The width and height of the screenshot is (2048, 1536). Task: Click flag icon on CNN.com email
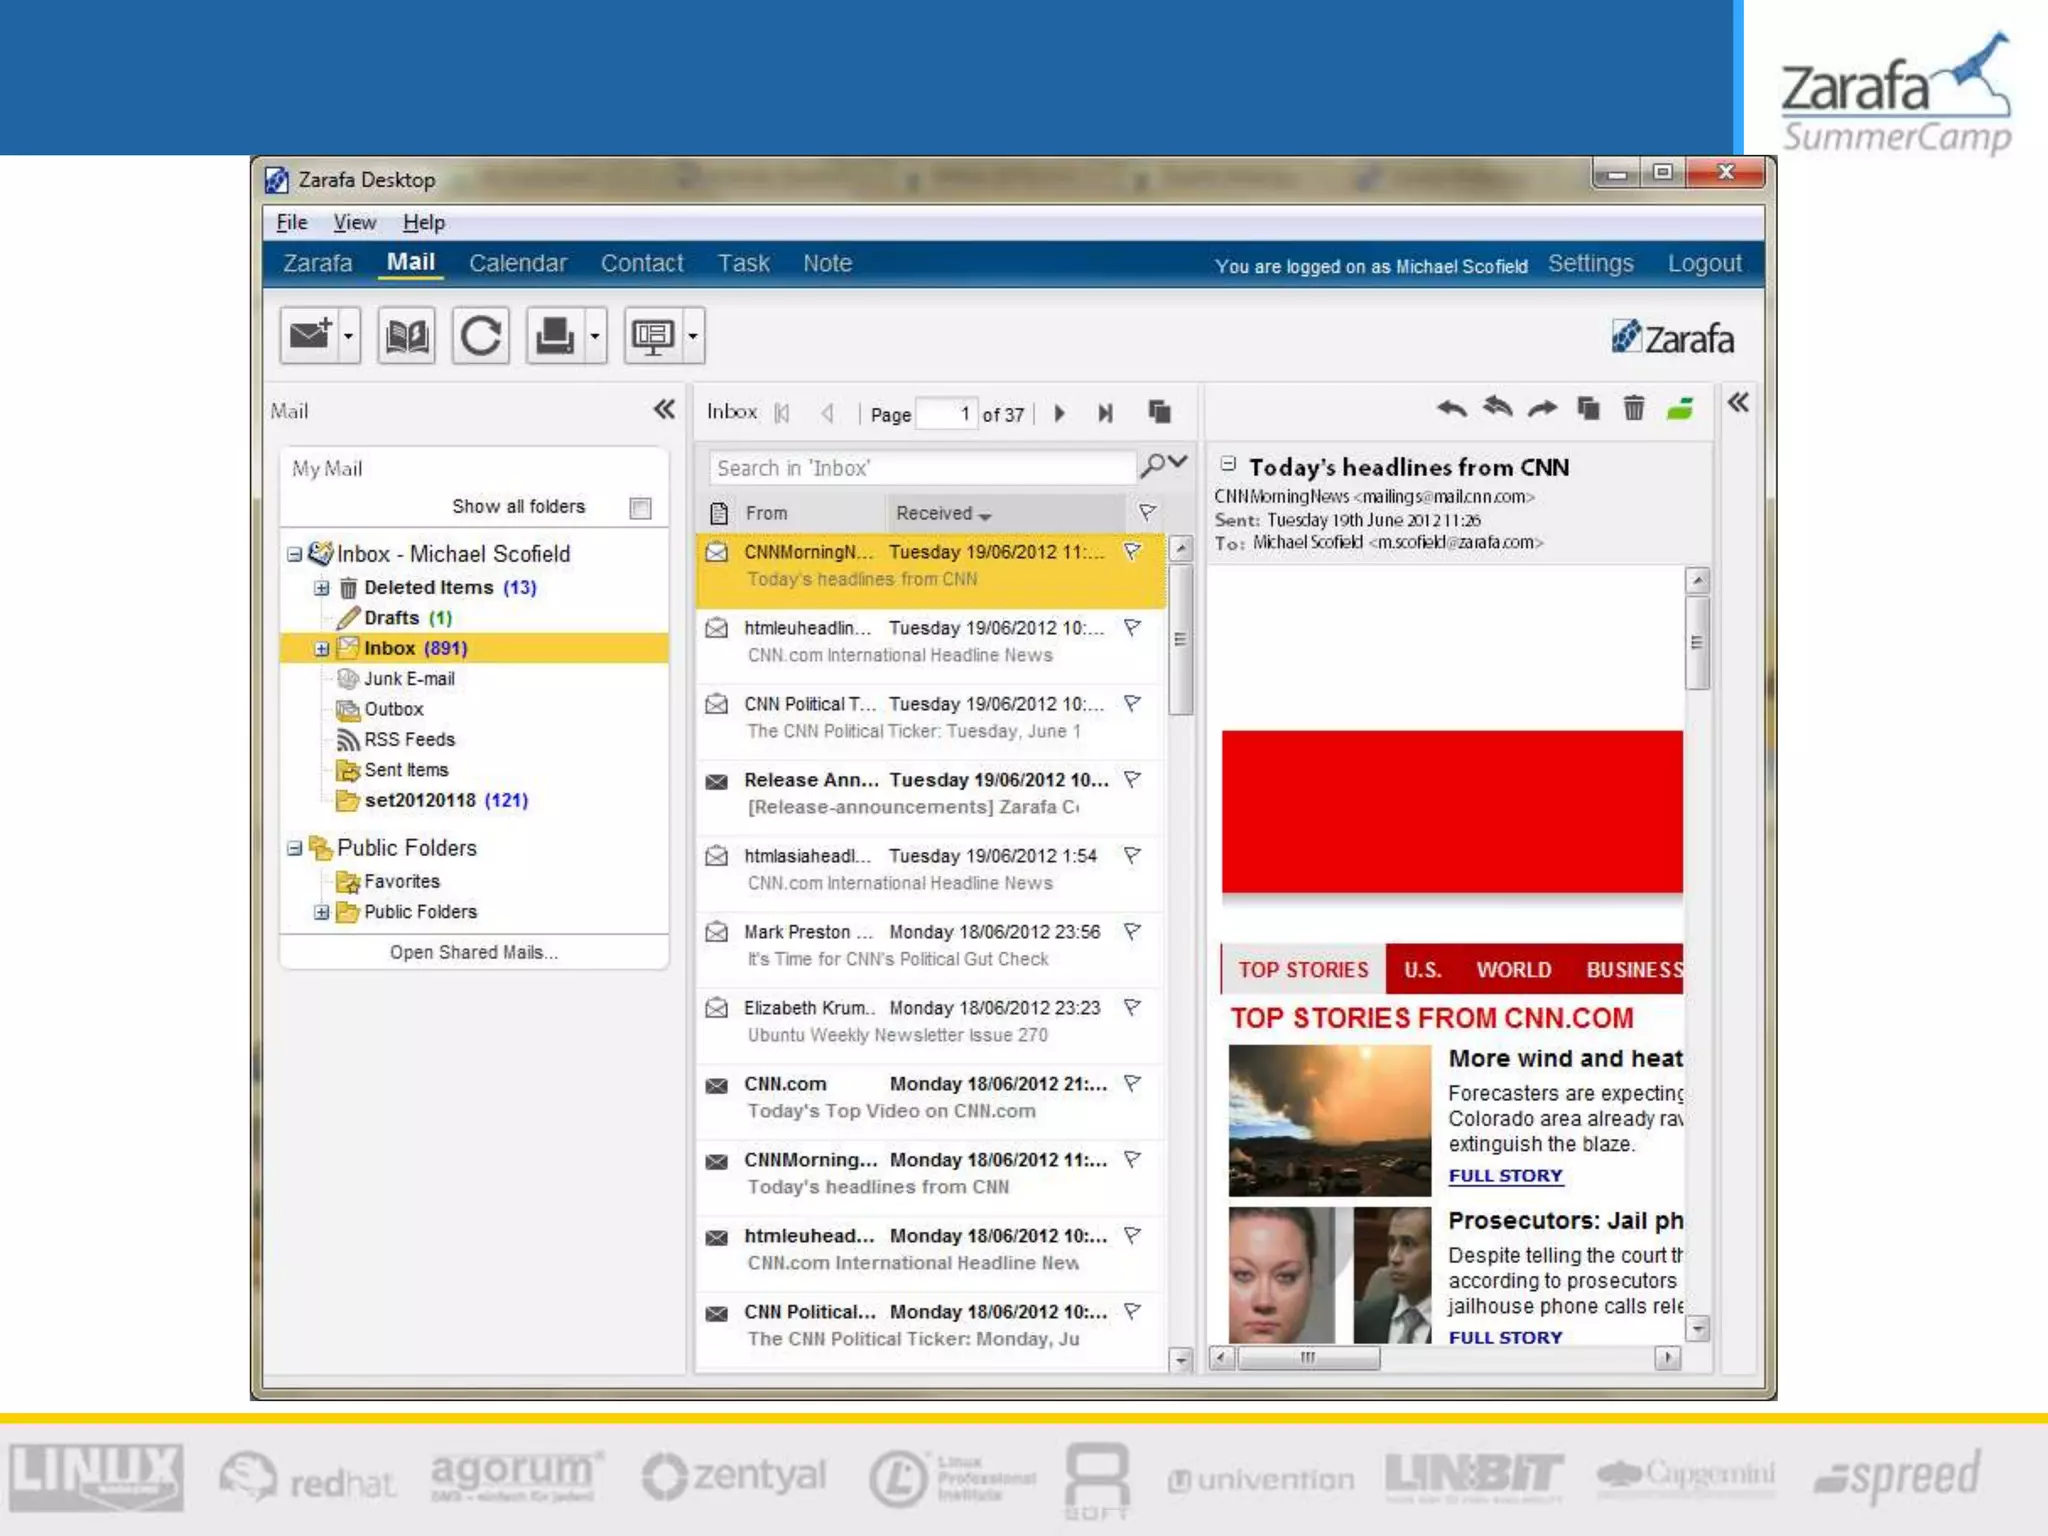pos(1132,1083)
